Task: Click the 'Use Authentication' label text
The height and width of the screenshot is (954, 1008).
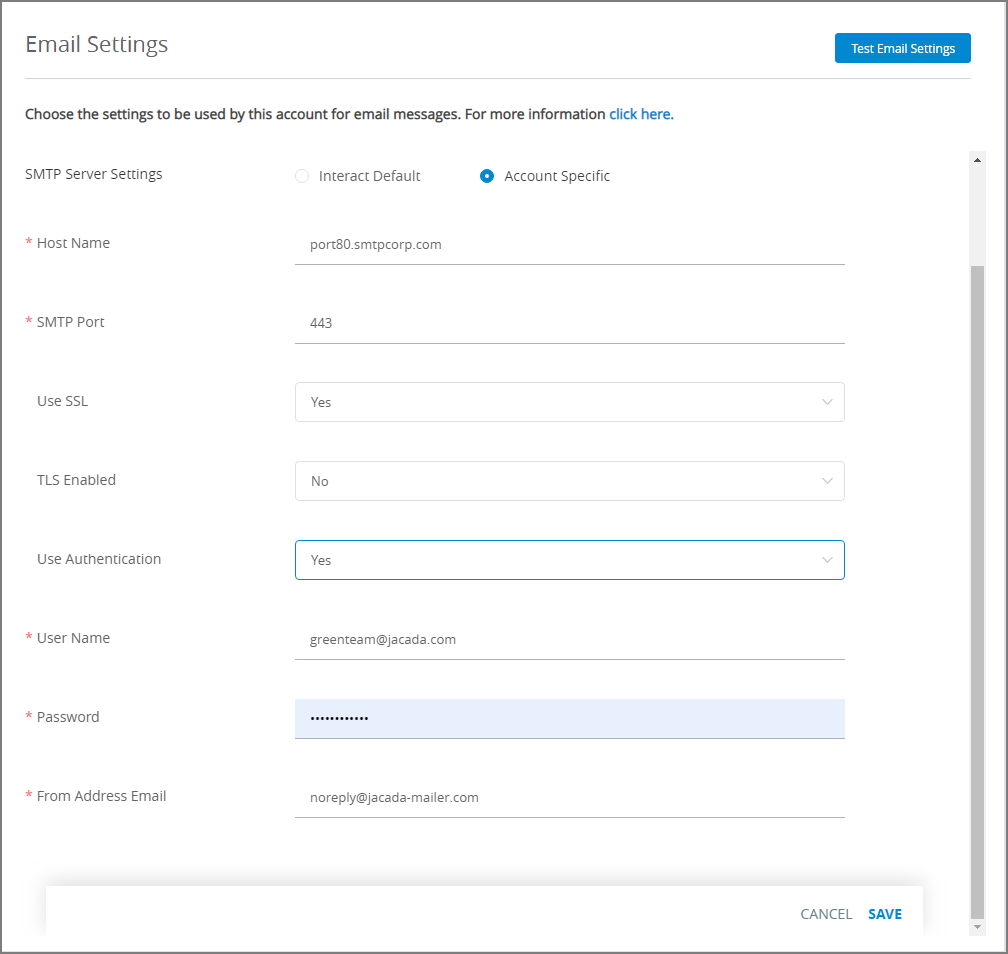Action: point(99,559)
